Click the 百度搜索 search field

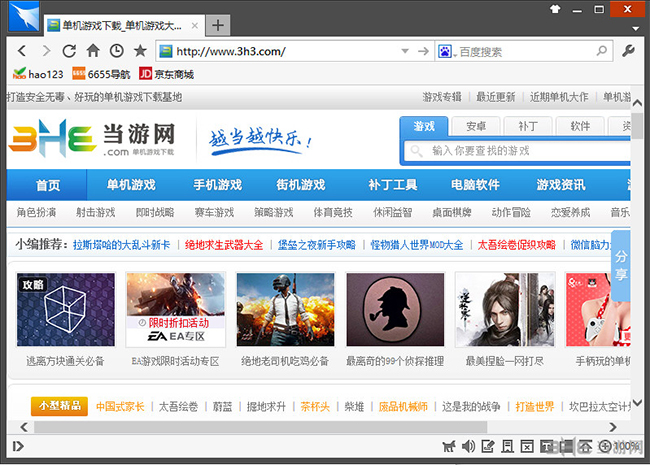click(526, 51)
